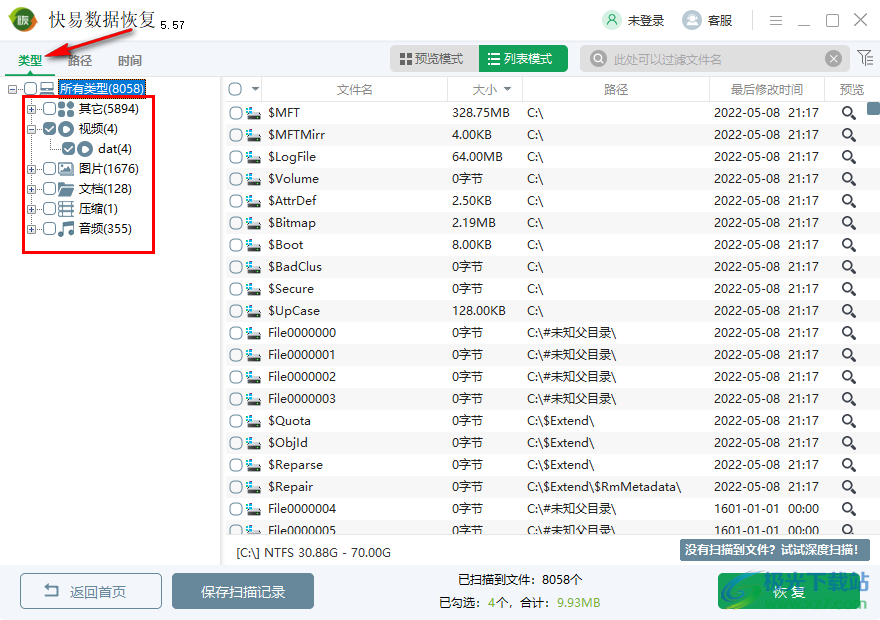Tick the 图片(1676) checkbox

[49, 169]
